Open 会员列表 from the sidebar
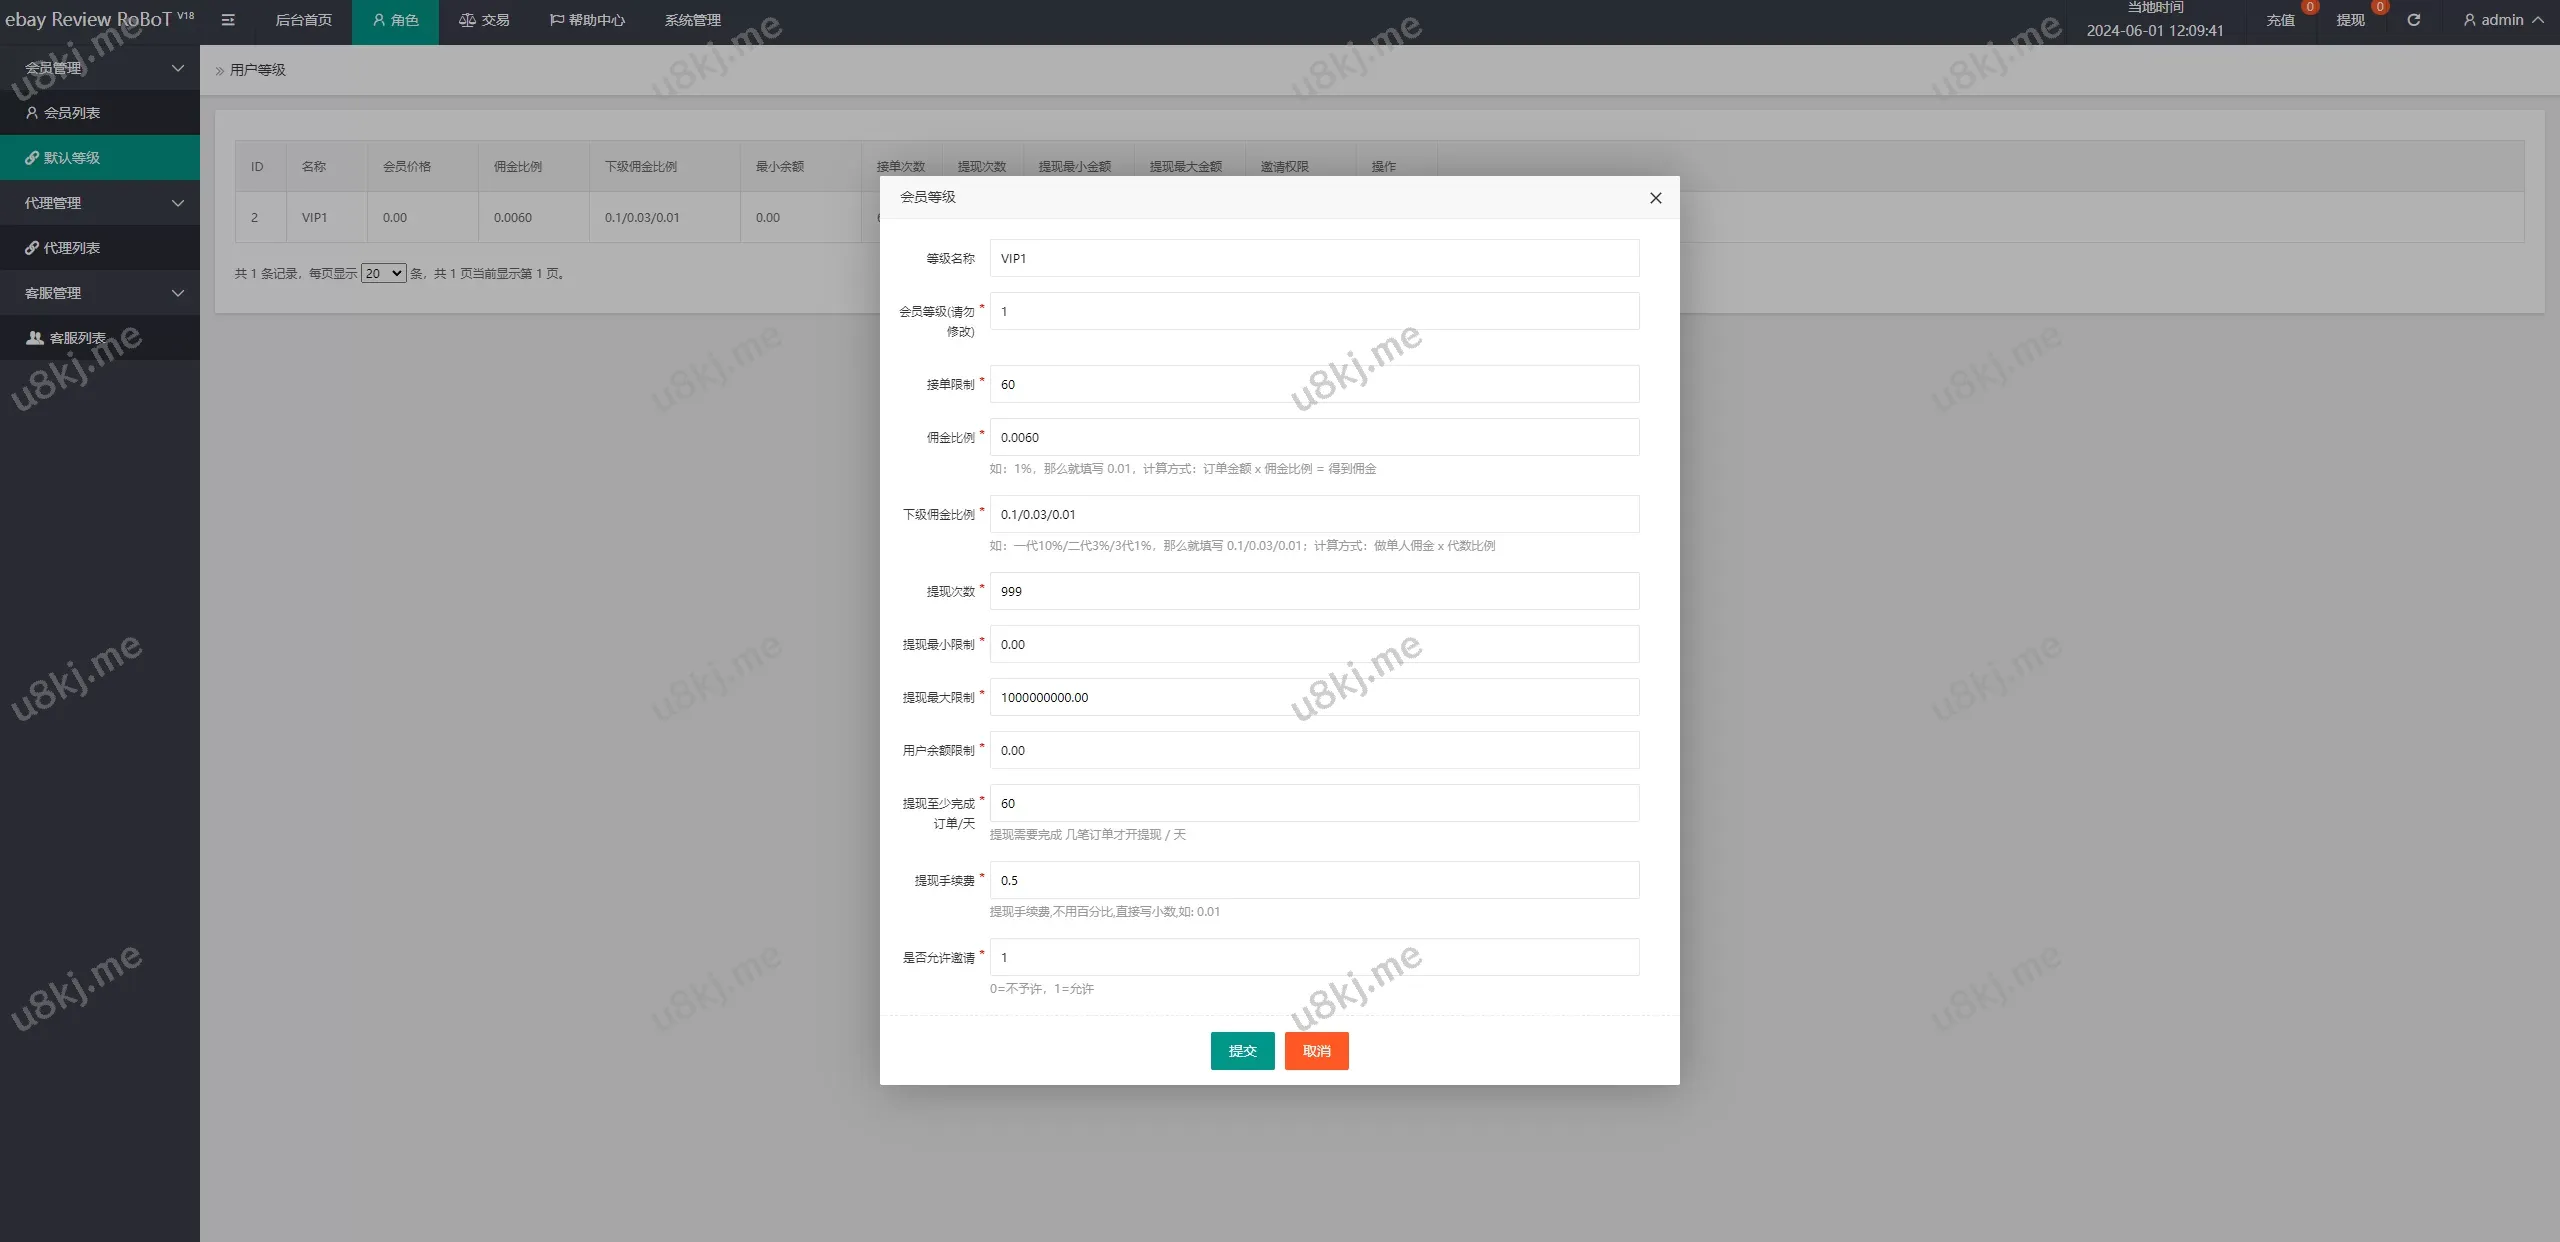The image size is (2560, 1242). (72, 113)
